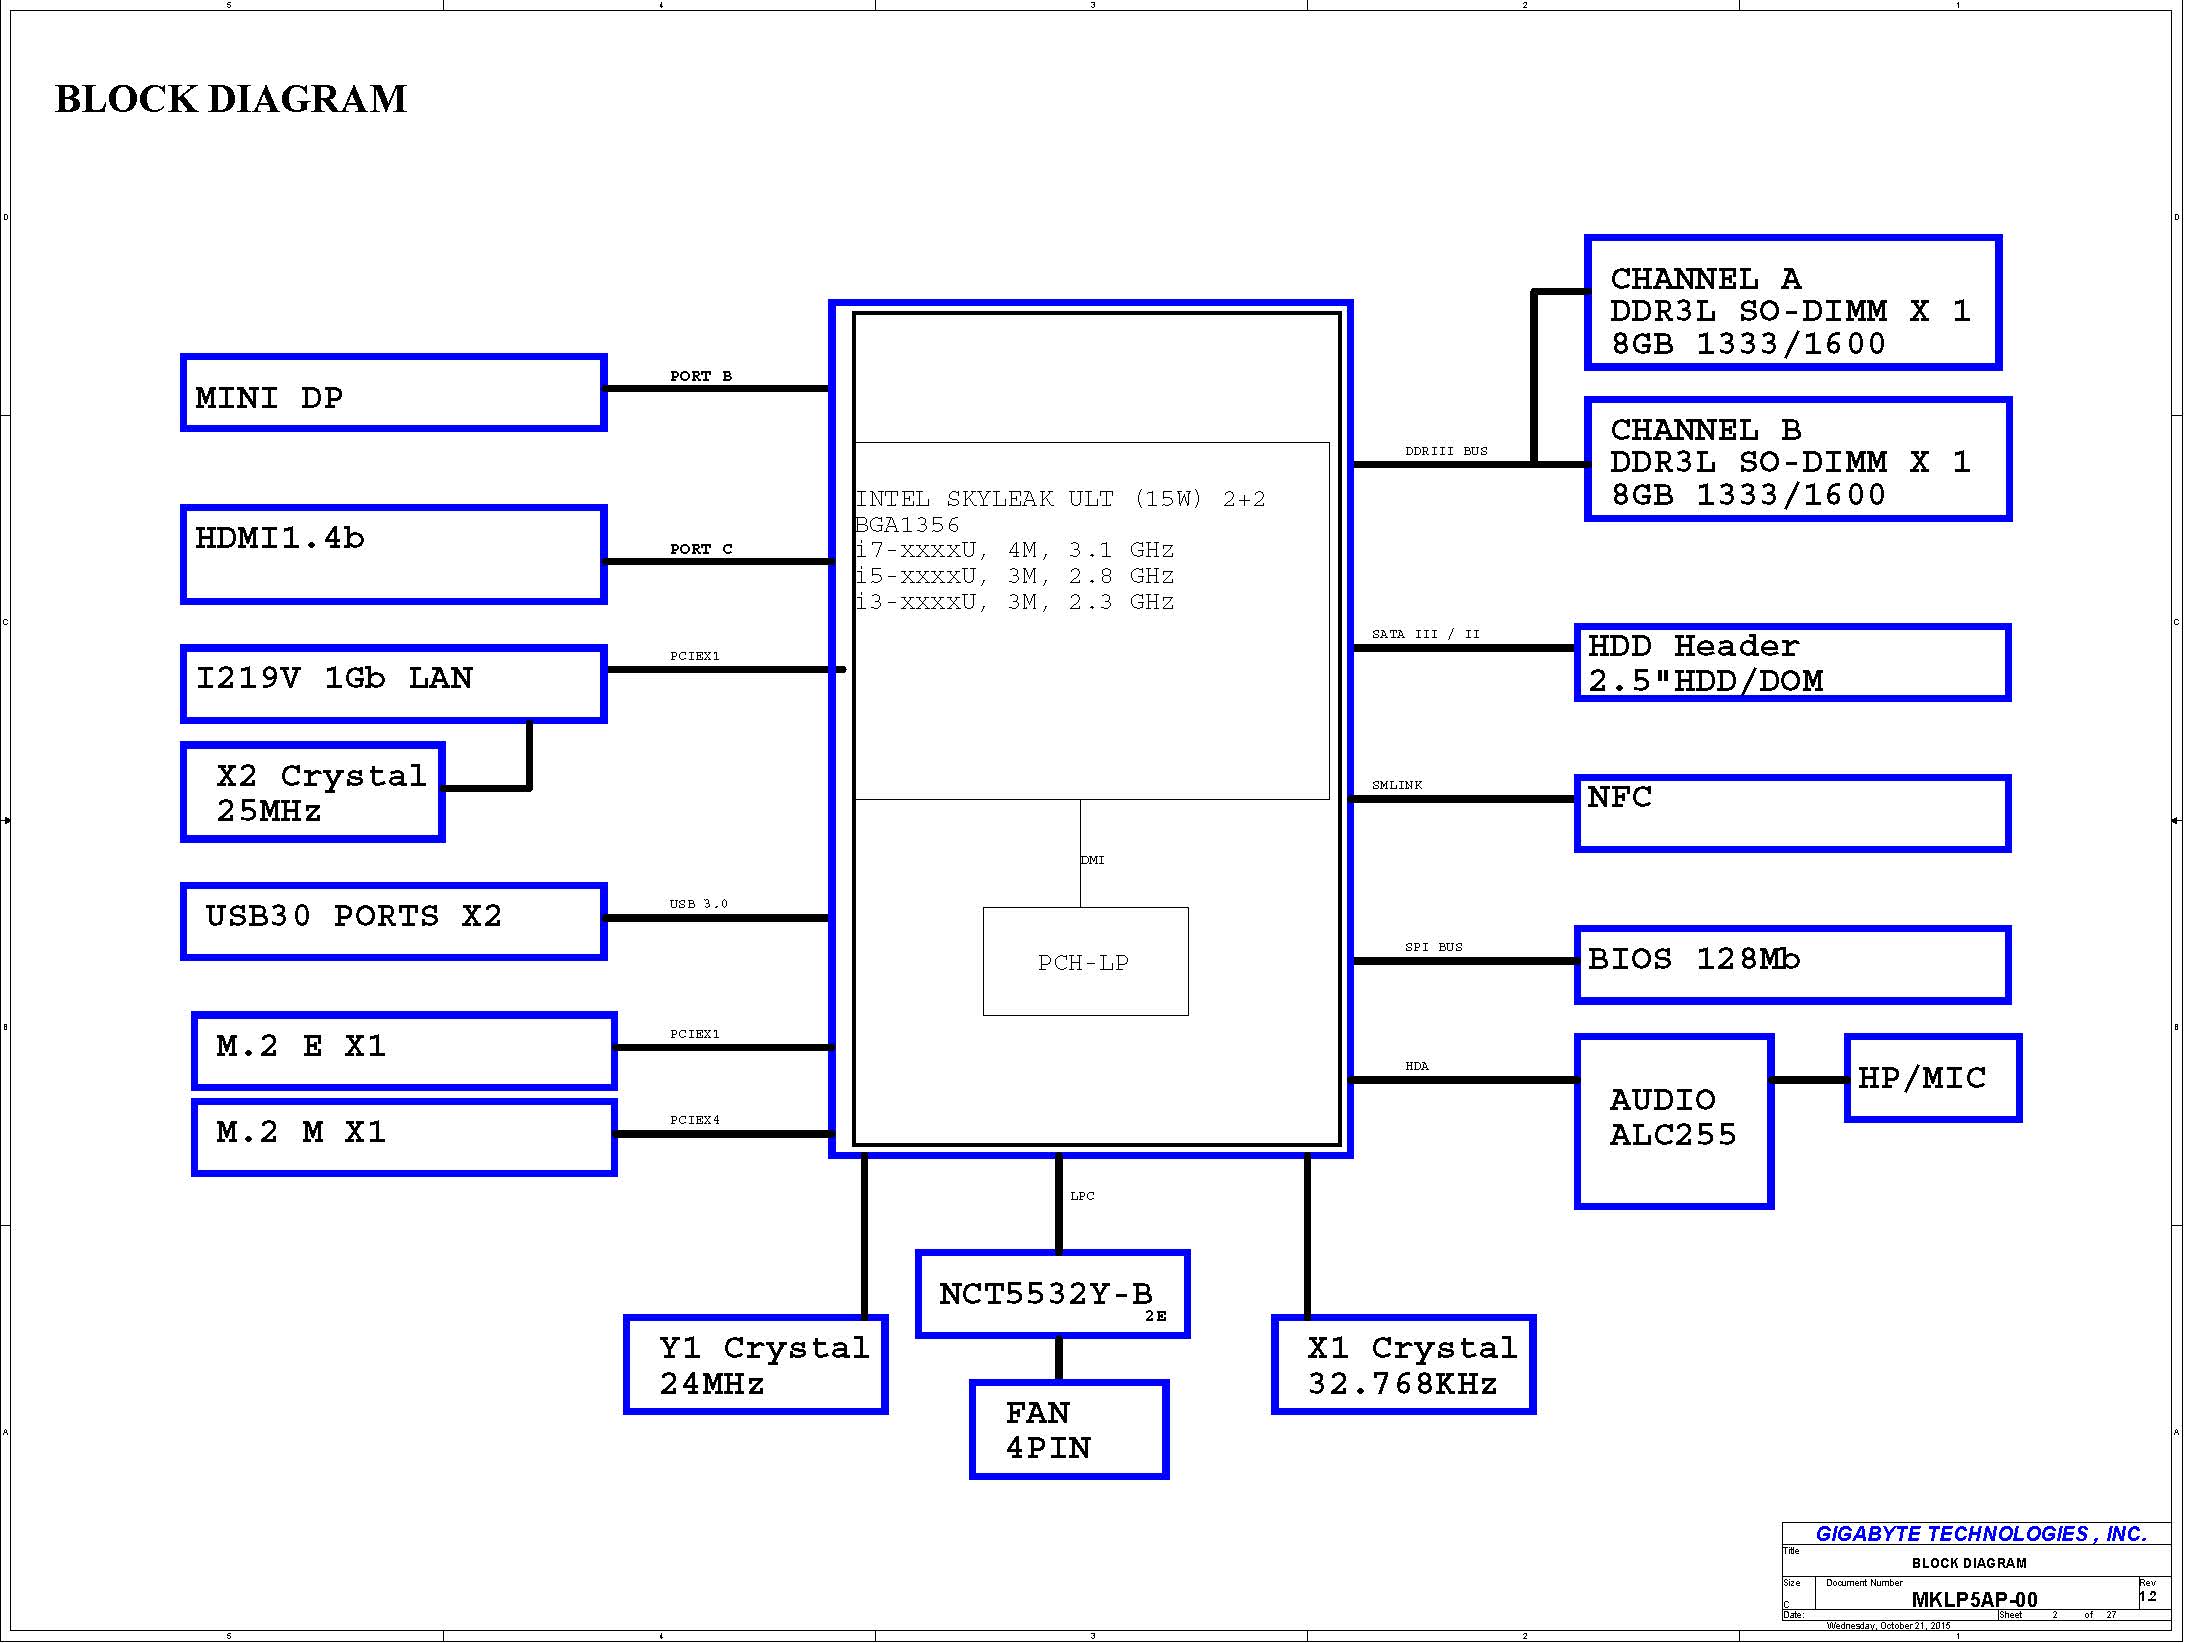
Task: Click the Channel B DDR3L SO-DIMM block
Action: [x=1797, y=460]
